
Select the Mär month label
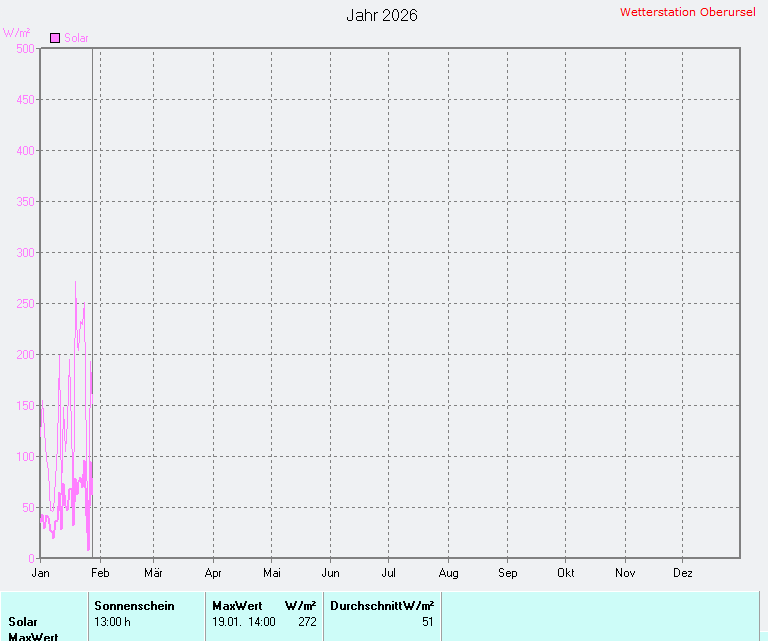[153, 573]
